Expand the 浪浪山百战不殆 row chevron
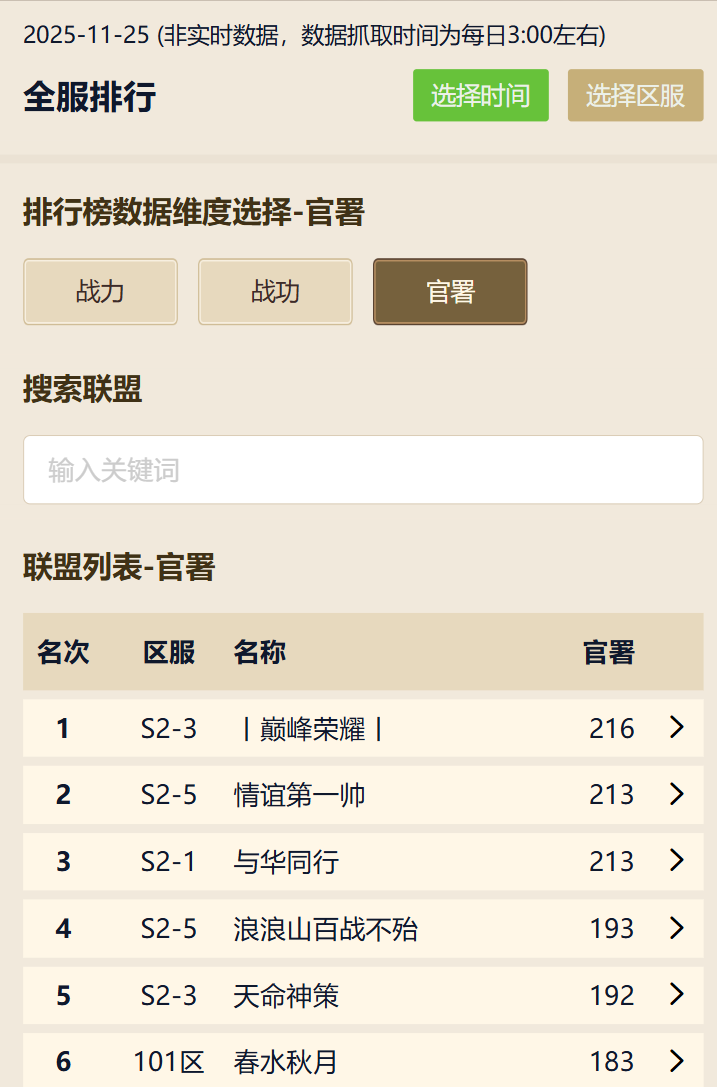The width and height of the screenshot is (717, 1087). click(x=677, y=929)
